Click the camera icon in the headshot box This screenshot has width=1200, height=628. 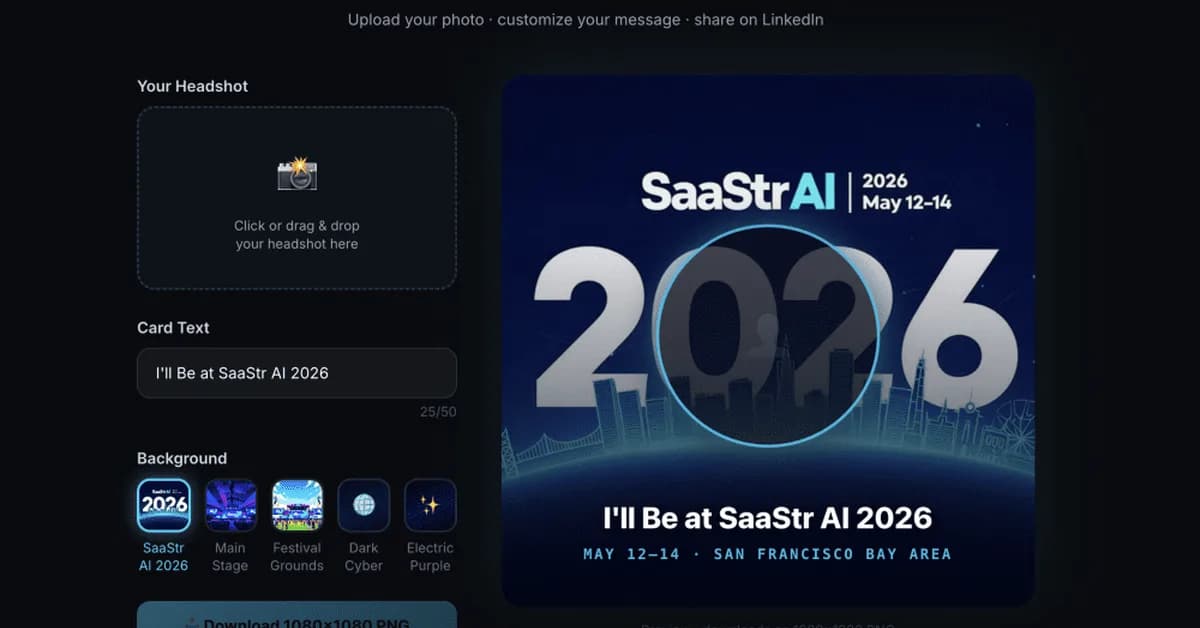297,174
